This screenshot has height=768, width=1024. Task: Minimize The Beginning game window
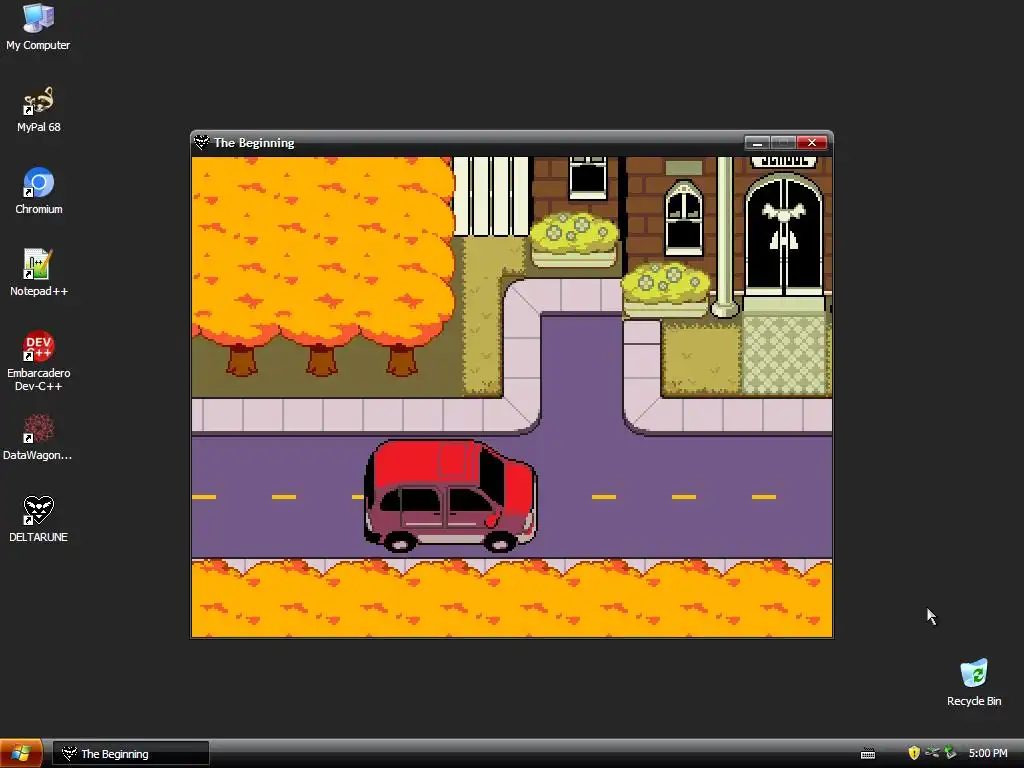tap(757, 142)
